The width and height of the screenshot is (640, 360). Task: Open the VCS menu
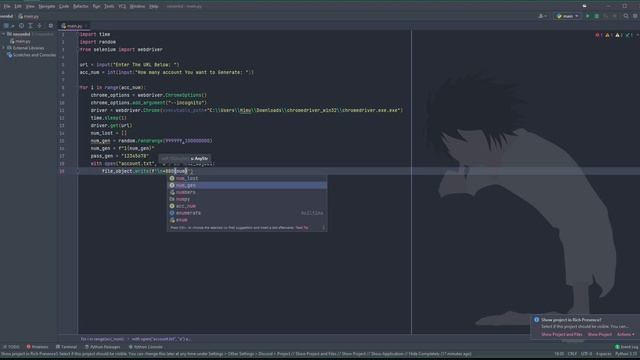(x=122, y=6)
